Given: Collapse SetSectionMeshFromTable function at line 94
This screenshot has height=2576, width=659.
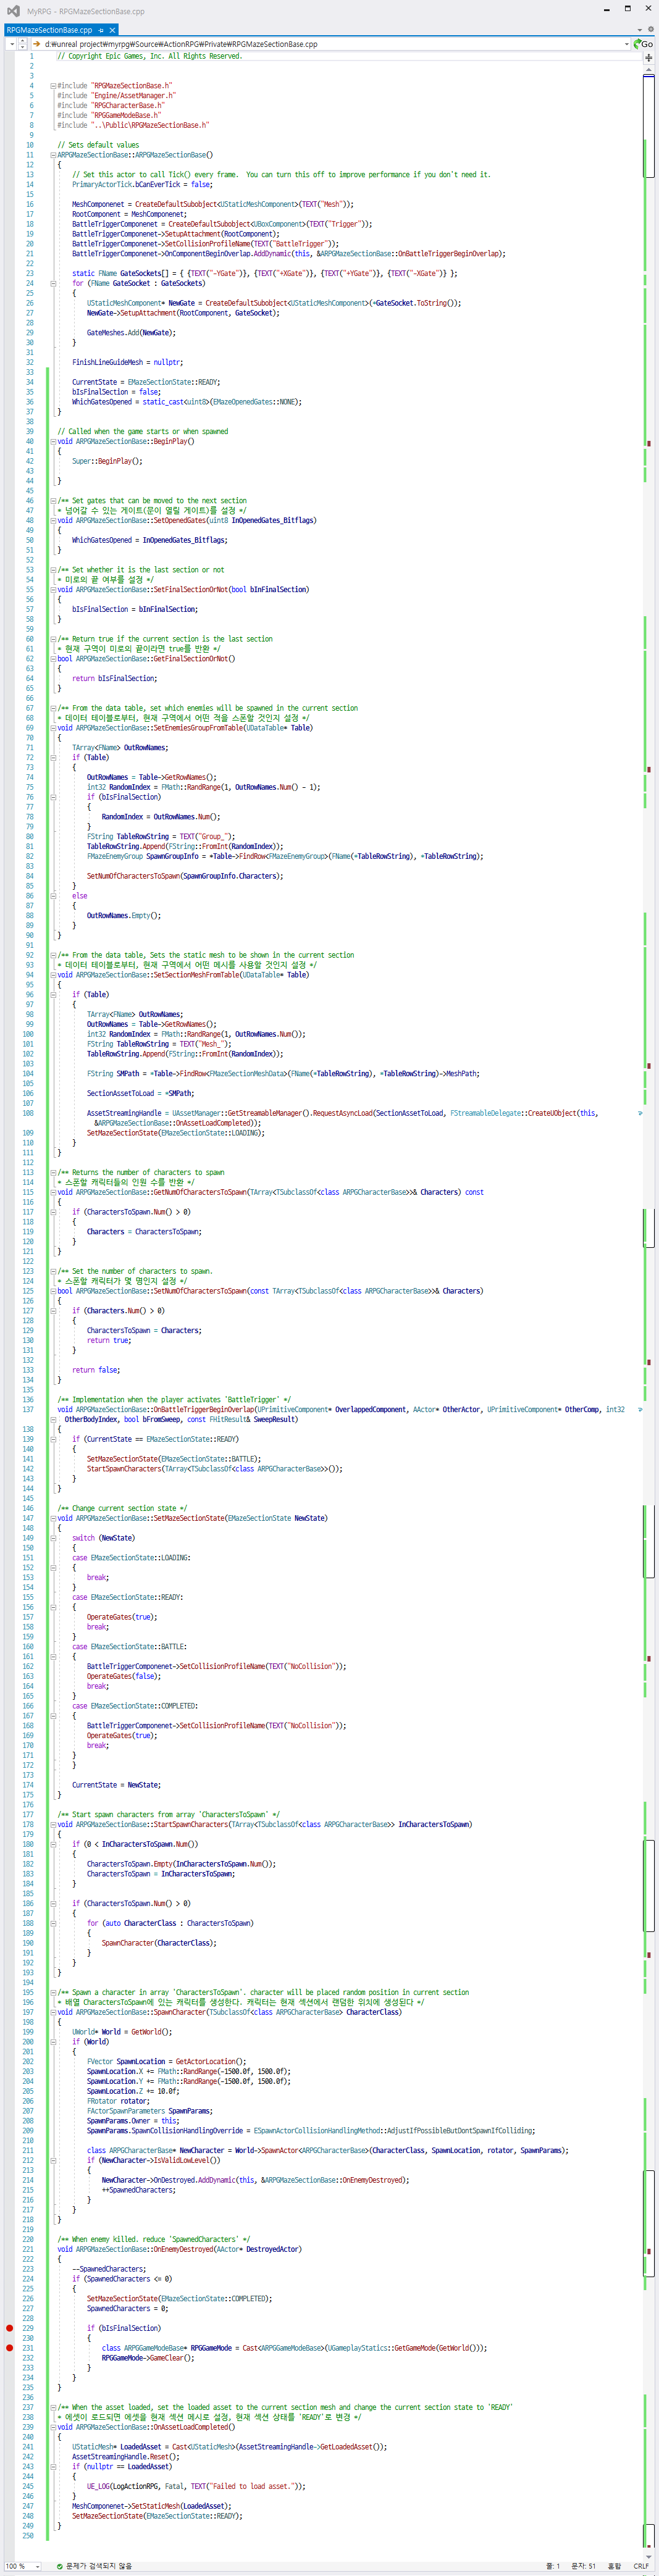Looking at the screenshot, I should 53,975.
